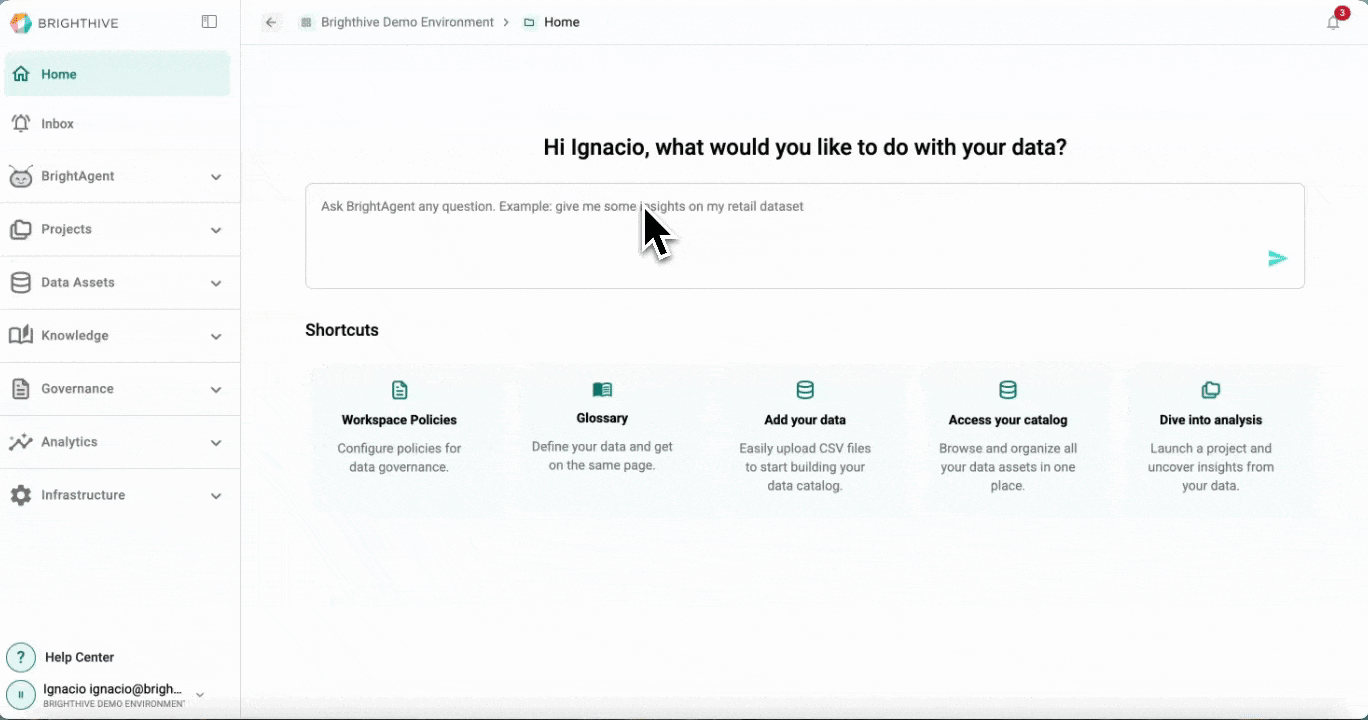
Task: Send the prompt with paper-plane icon
Action: click(1277, 259)
